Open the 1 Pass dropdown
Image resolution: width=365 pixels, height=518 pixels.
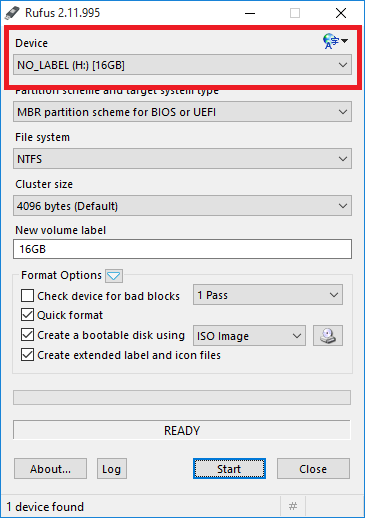pyautogui.click(x=268, y=295)
